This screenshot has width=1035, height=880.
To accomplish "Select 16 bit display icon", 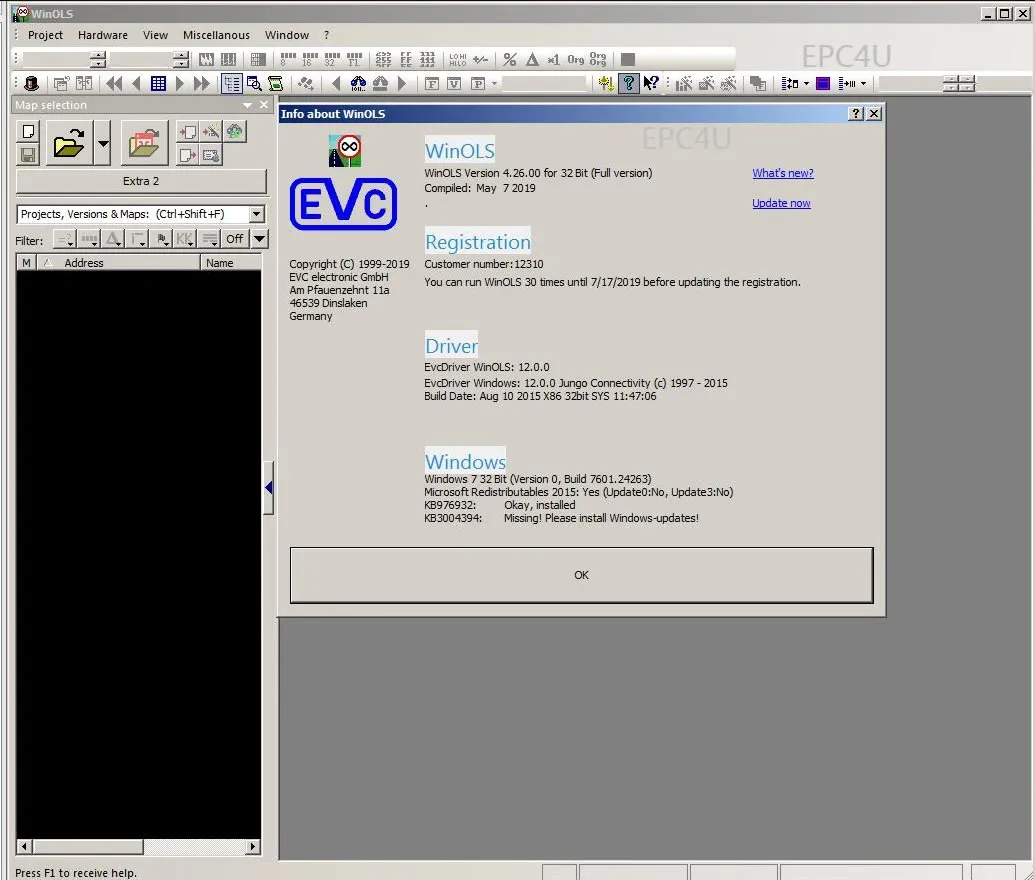I will pos(309,59).
